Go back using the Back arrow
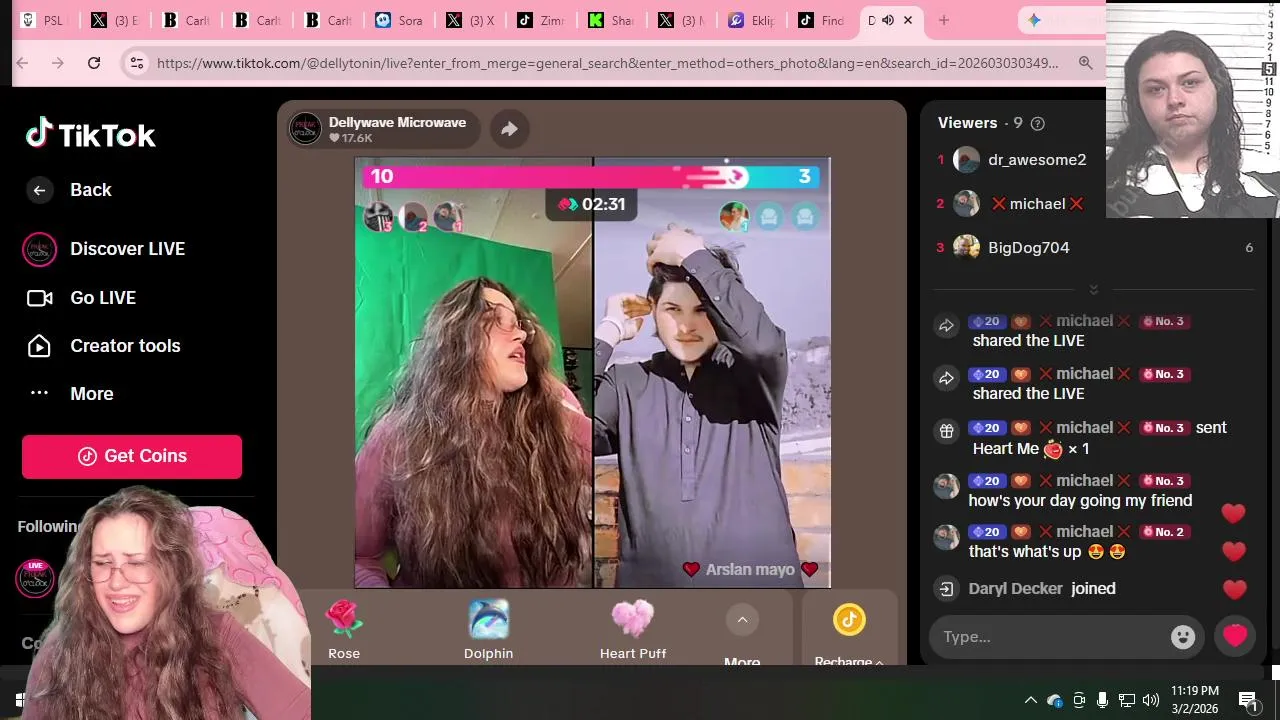 coord(39,190)
